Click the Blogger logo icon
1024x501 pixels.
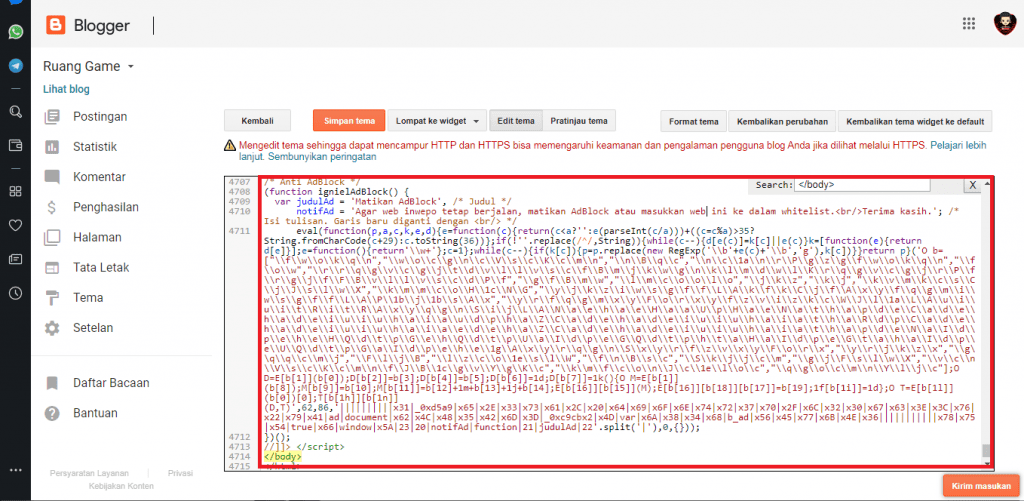[56, 25]
